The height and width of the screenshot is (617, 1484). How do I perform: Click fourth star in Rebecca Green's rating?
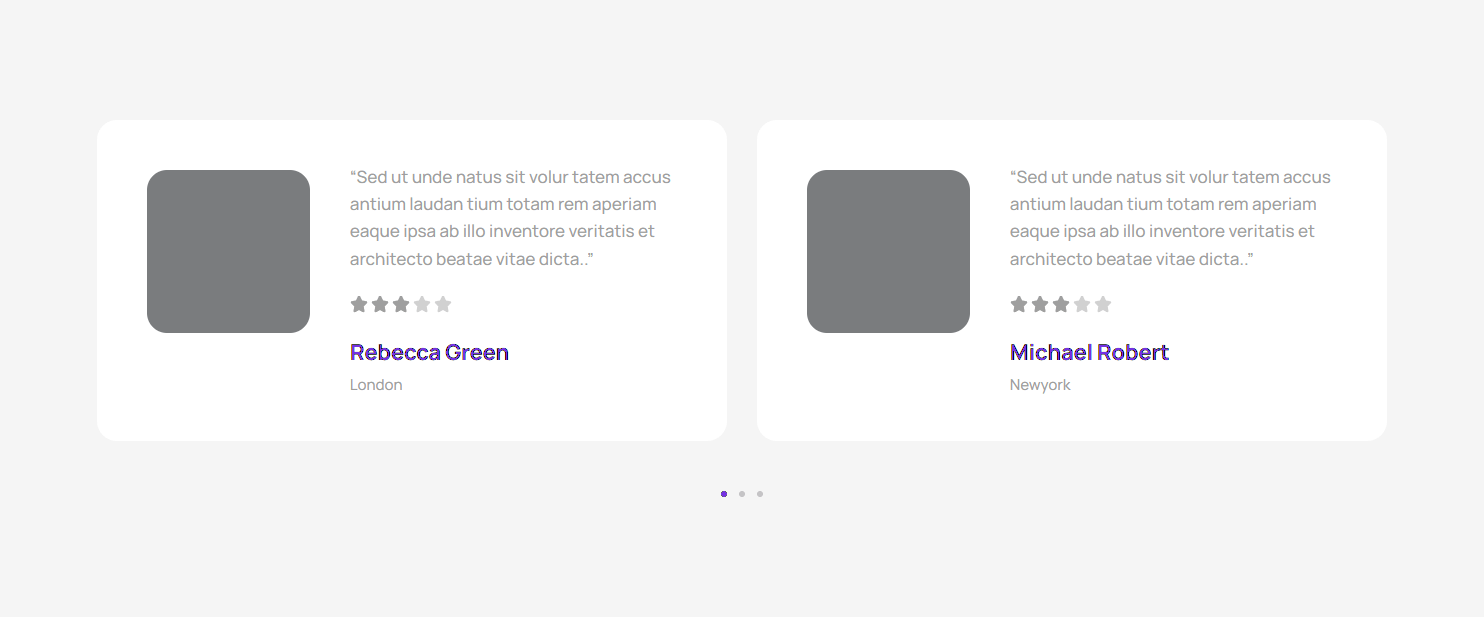click(422, 304)
